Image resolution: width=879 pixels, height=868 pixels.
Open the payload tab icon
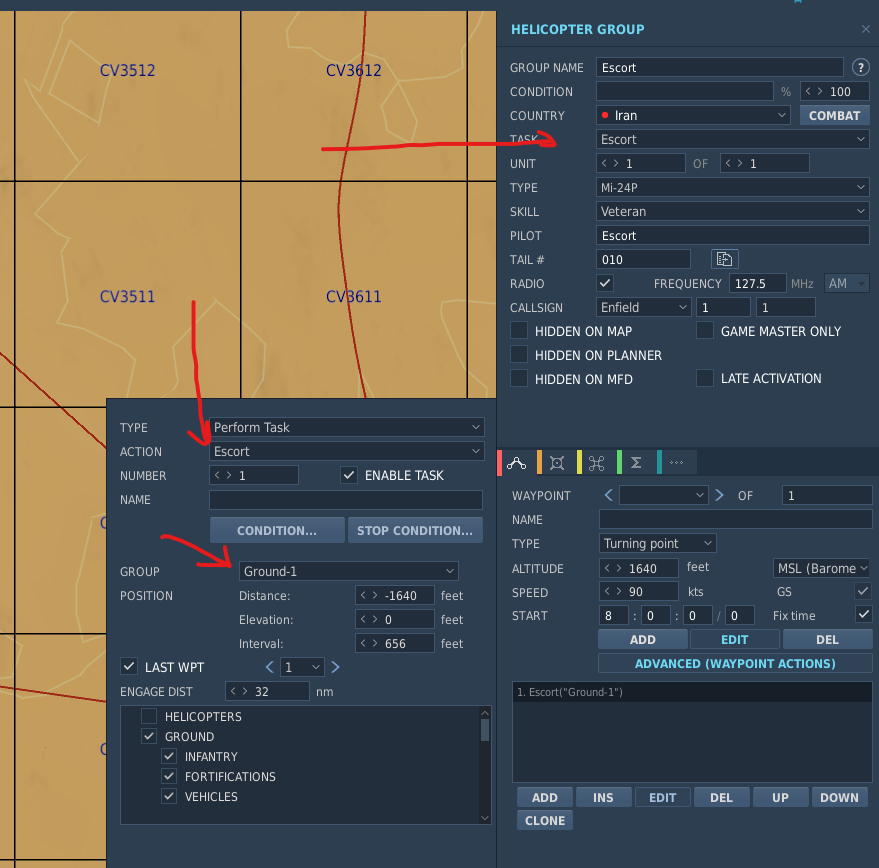(557, 463)
